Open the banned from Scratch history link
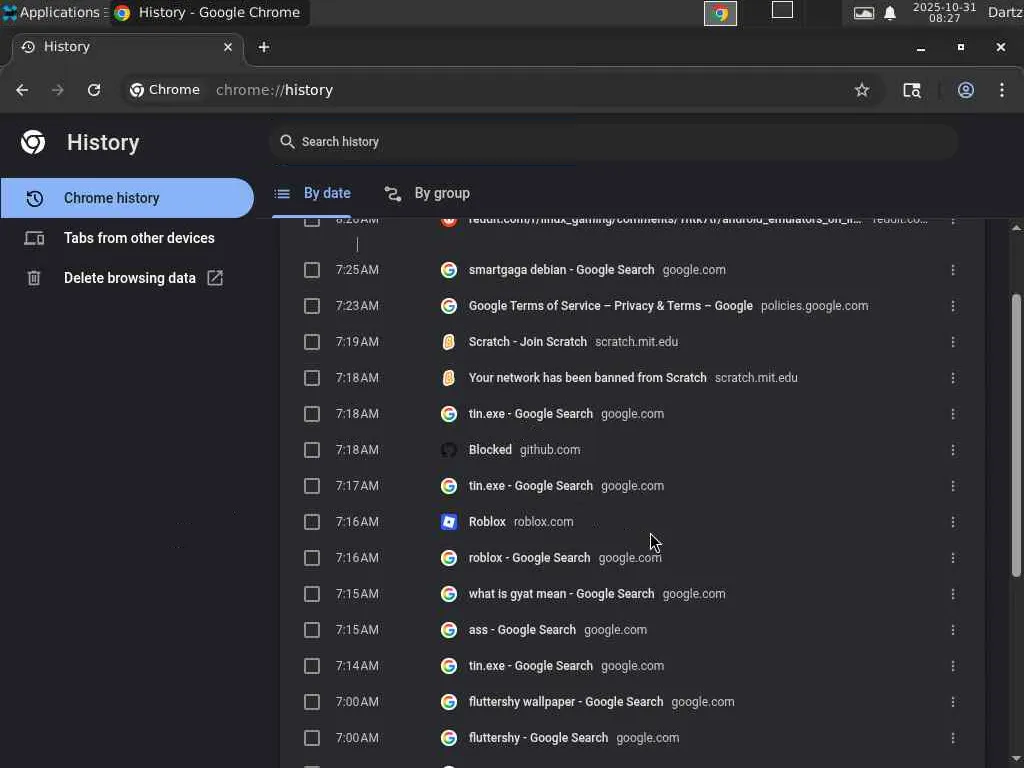The image size is (1024, 768). (587, 378)
